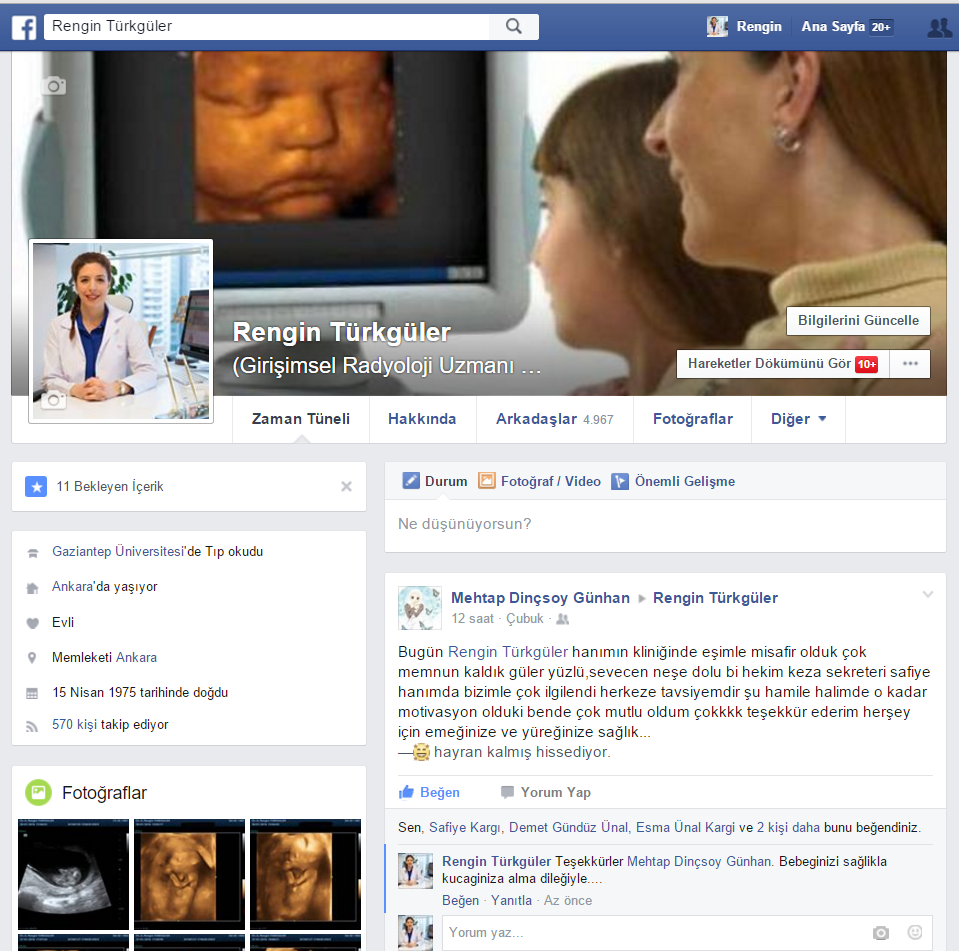Toggle Beğen on Mehtap's post
This screenshot has width=959, height=951.
click(430, 792)
